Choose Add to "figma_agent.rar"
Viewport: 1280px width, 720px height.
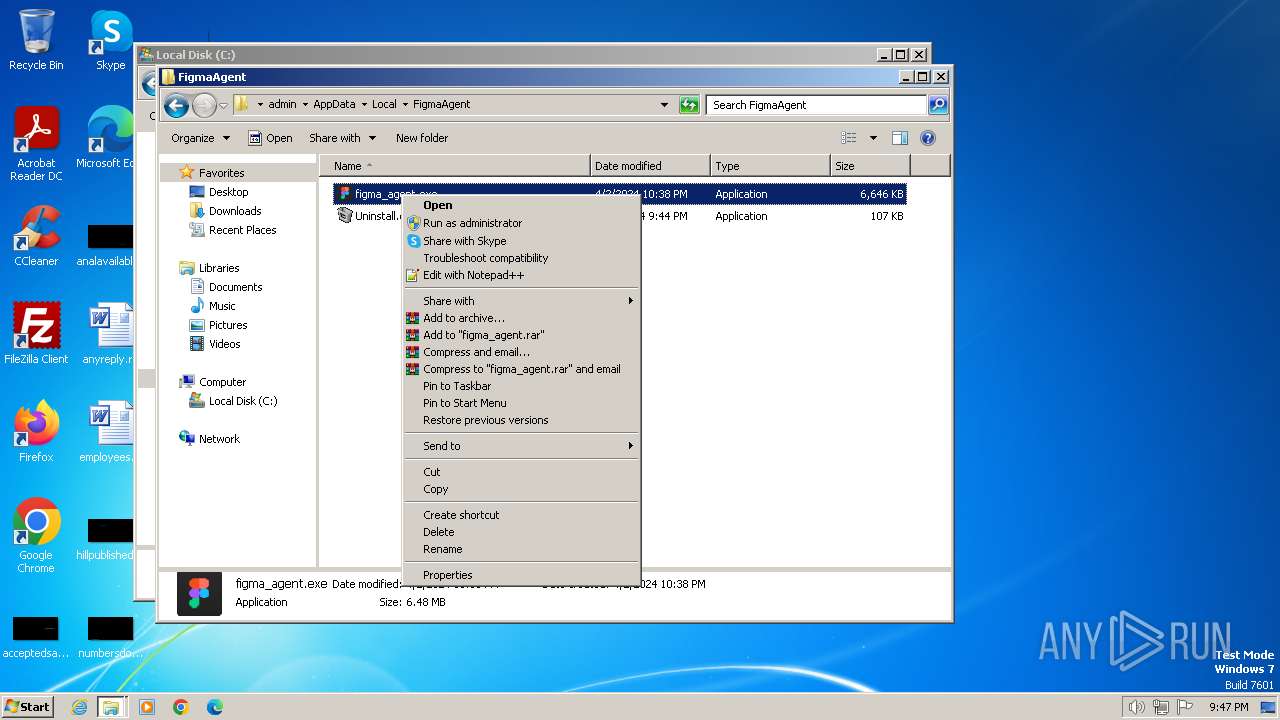[x=521, y=335]
